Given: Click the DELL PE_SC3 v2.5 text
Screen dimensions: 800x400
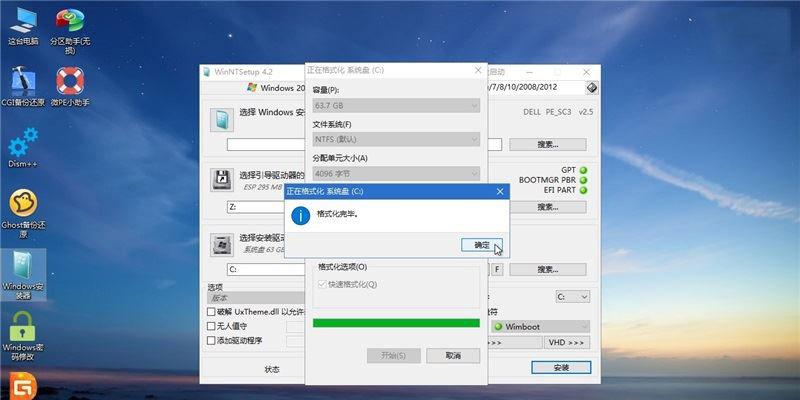Looking at the screenshot, I should [558, 112].
